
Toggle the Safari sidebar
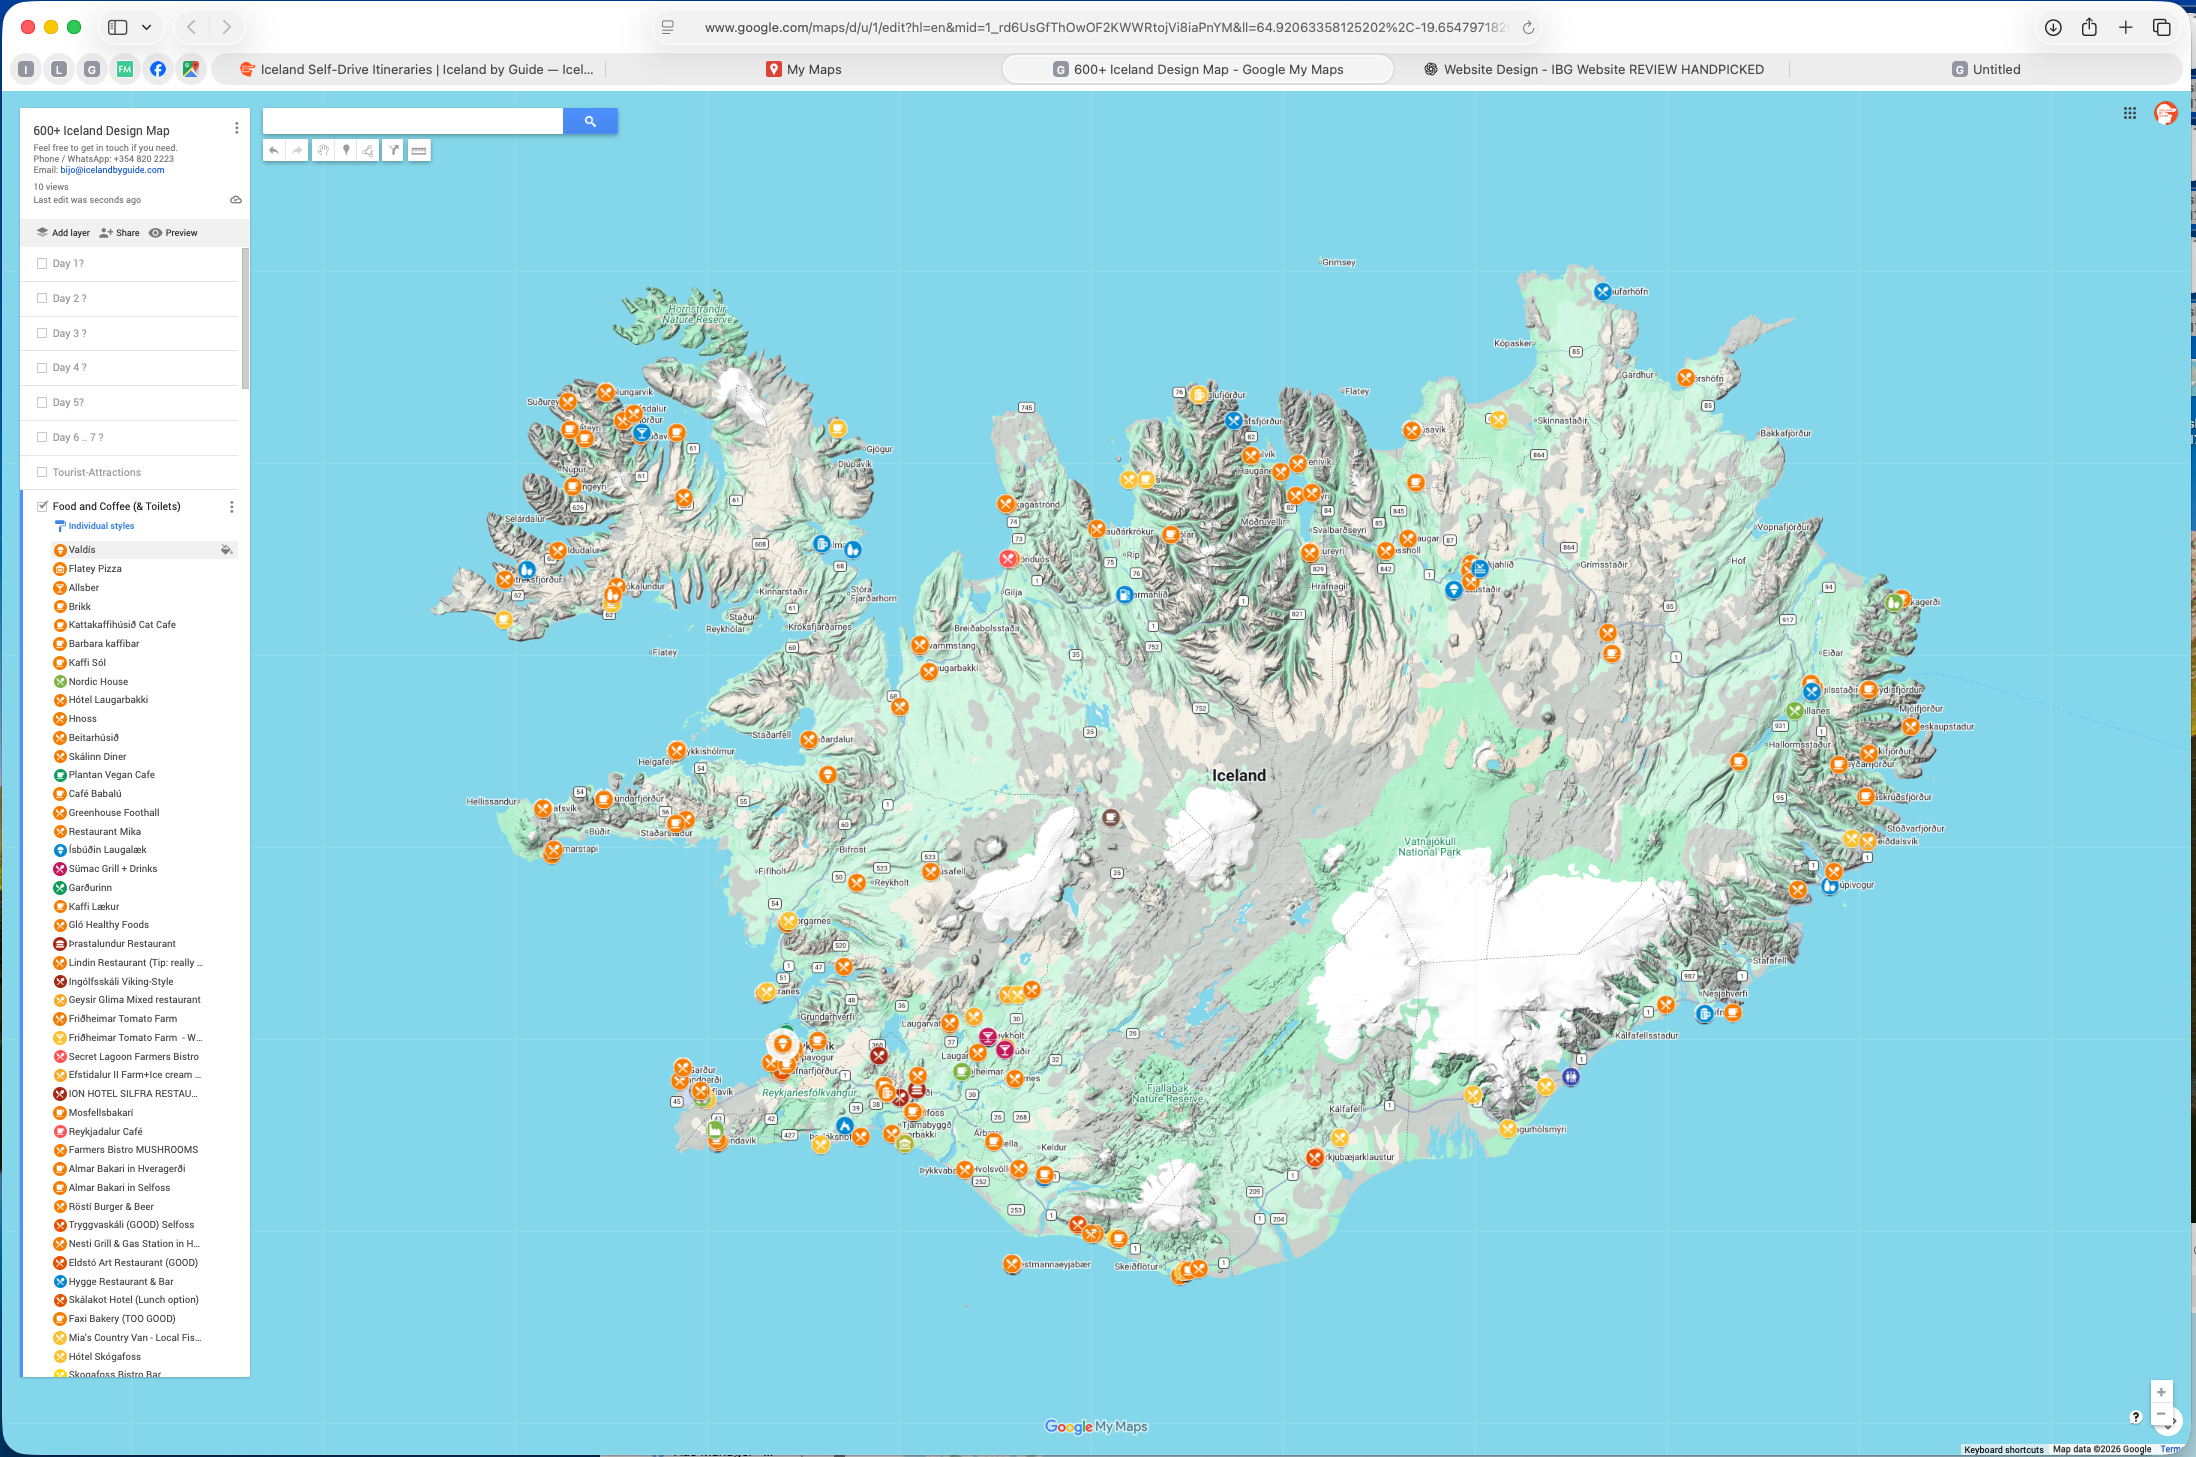click(118, 28)
